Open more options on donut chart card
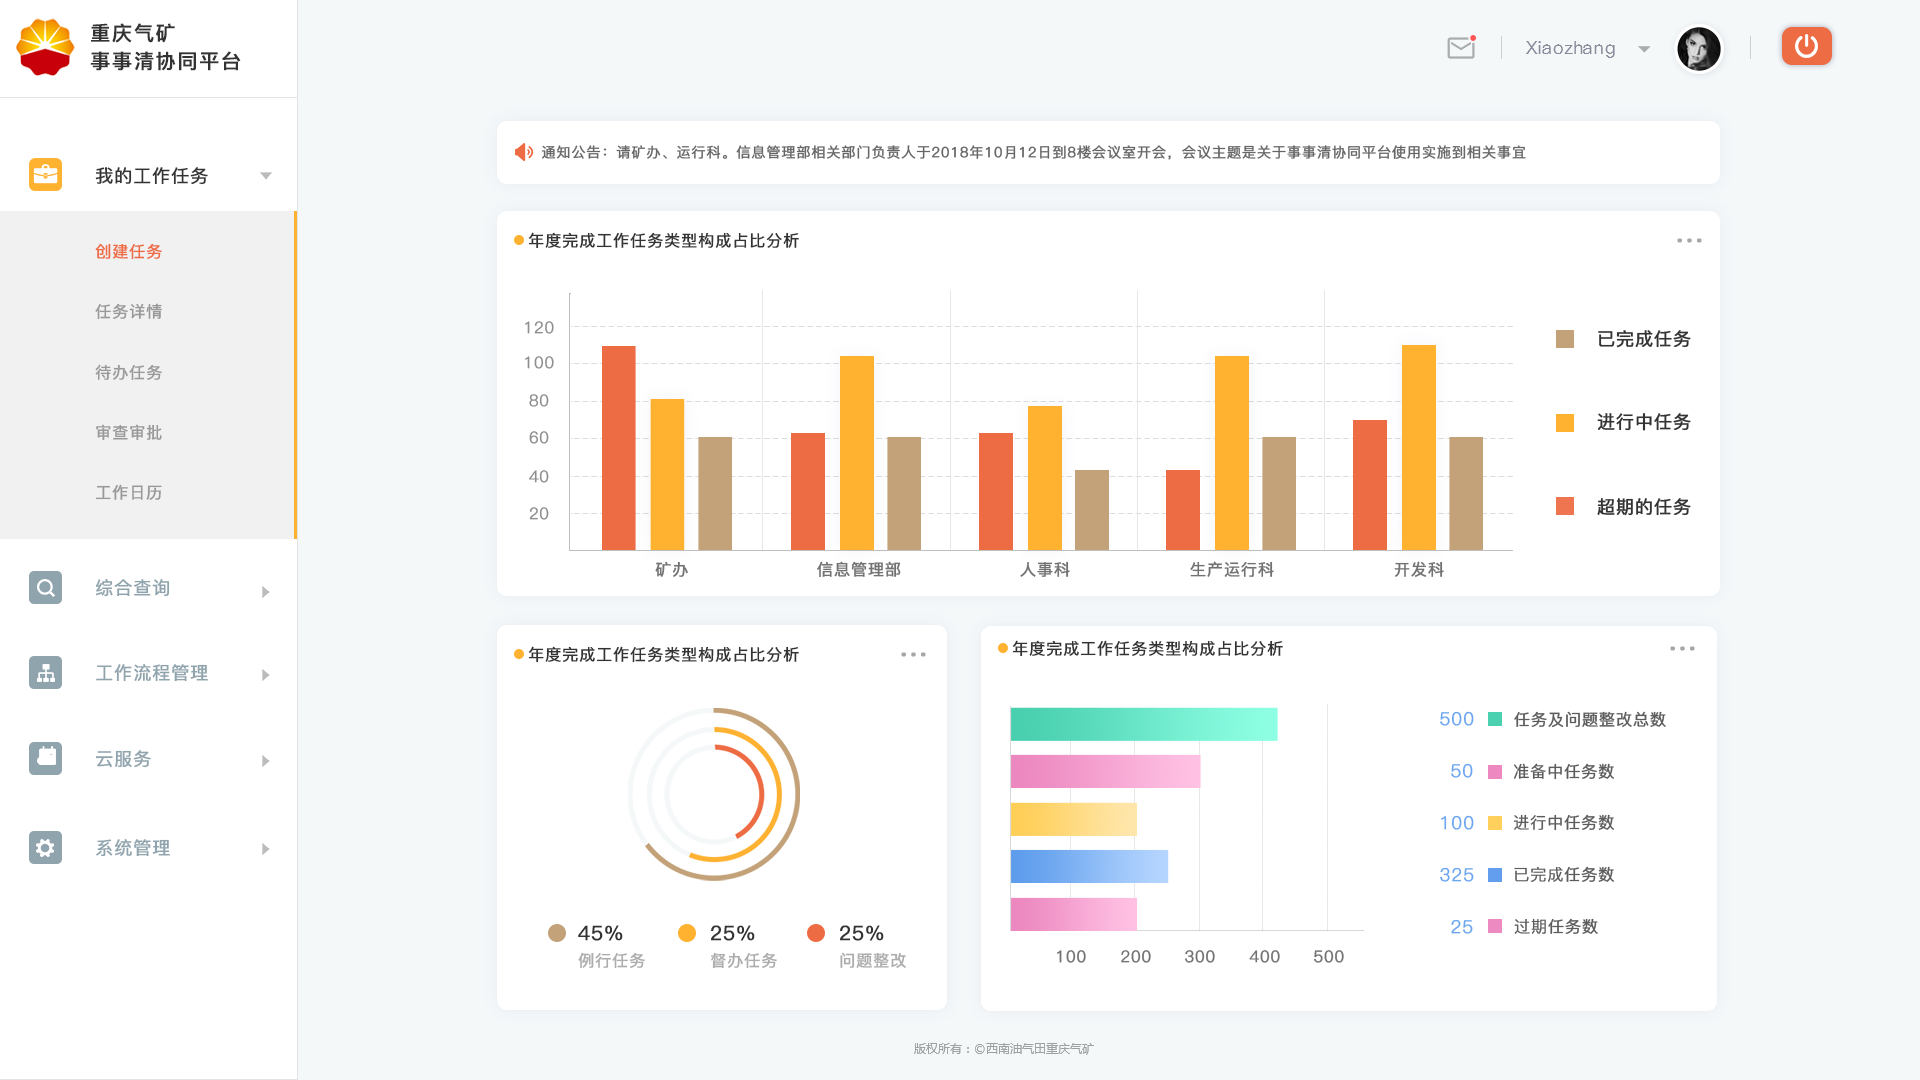 (913, 655)
